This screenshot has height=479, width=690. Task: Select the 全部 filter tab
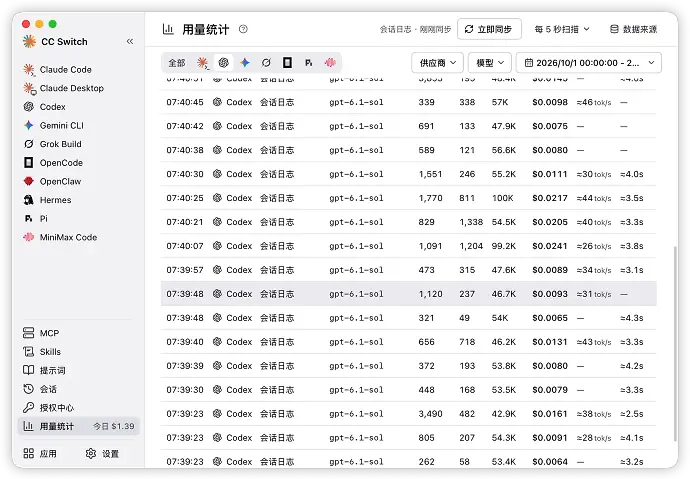177,63
